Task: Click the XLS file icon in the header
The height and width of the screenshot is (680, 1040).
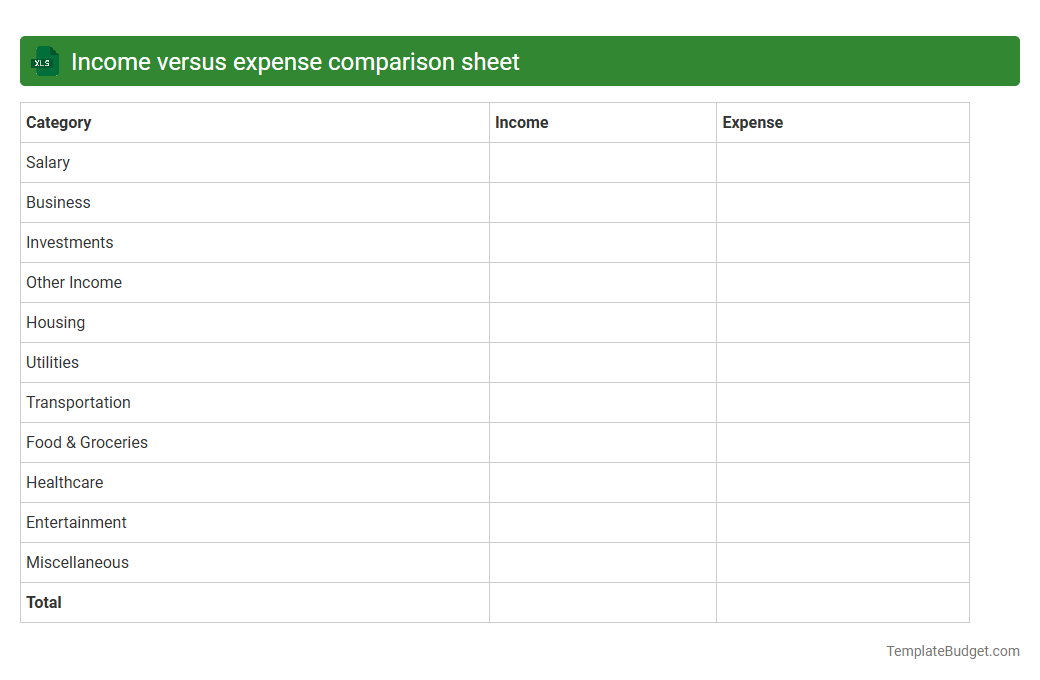Action: click(x=44, y=61)
